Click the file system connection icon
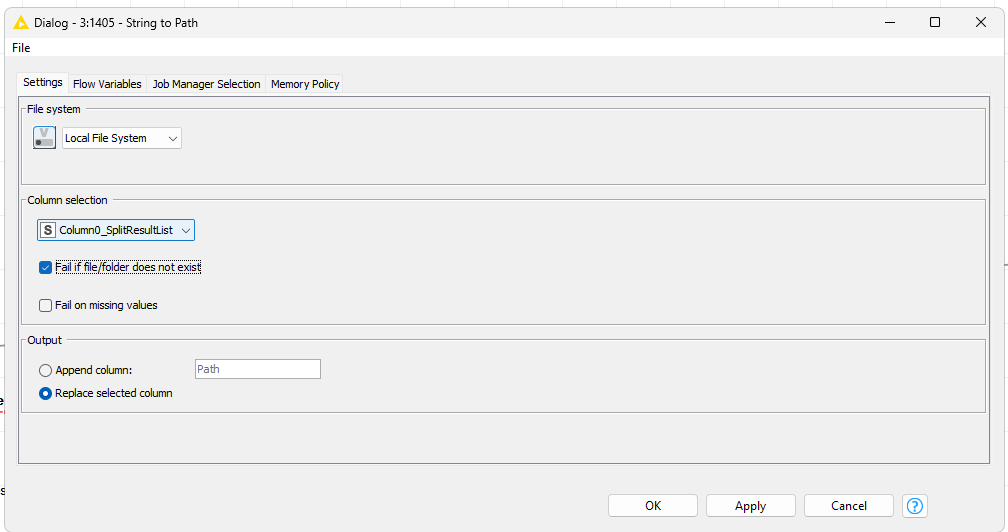Screen dimensions: 1008x532 tap(44, 138)
